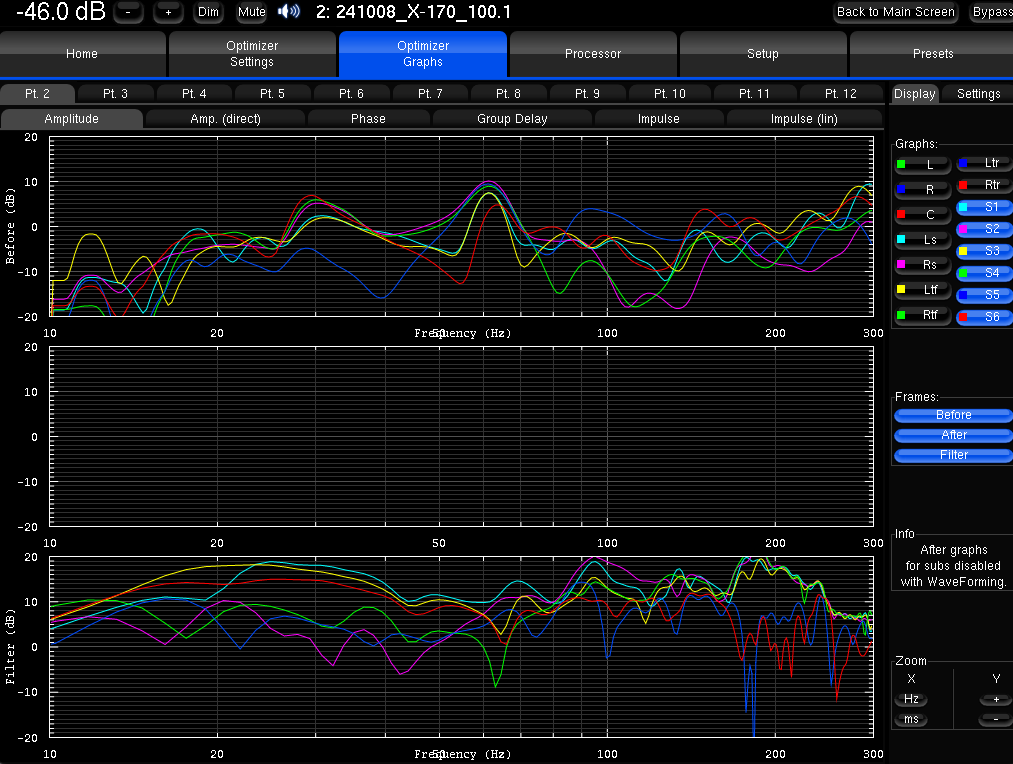Toggle Dim volume
The width and height of the screenshot is (1013, 764).
208,12
